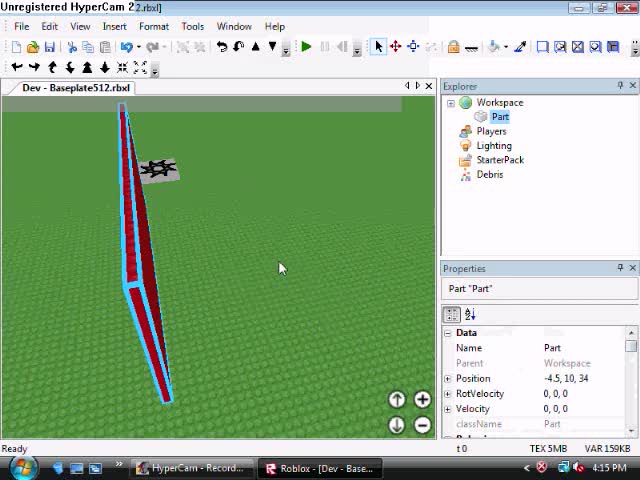Zoom out the viewport with minus button
Viewport: 640px width, 480px height.
(422, 425)
